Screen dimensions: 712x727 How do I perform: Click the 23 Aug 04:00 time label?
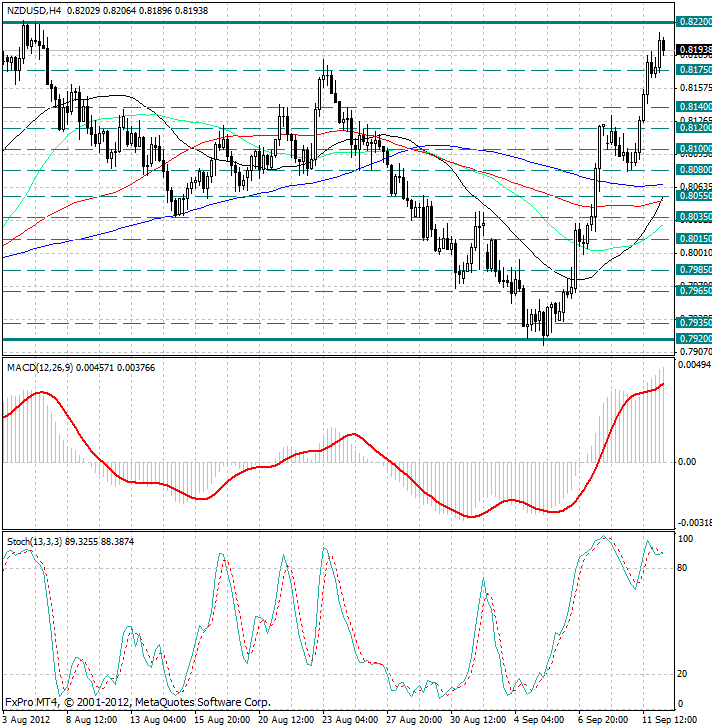[x=350, y=720]
